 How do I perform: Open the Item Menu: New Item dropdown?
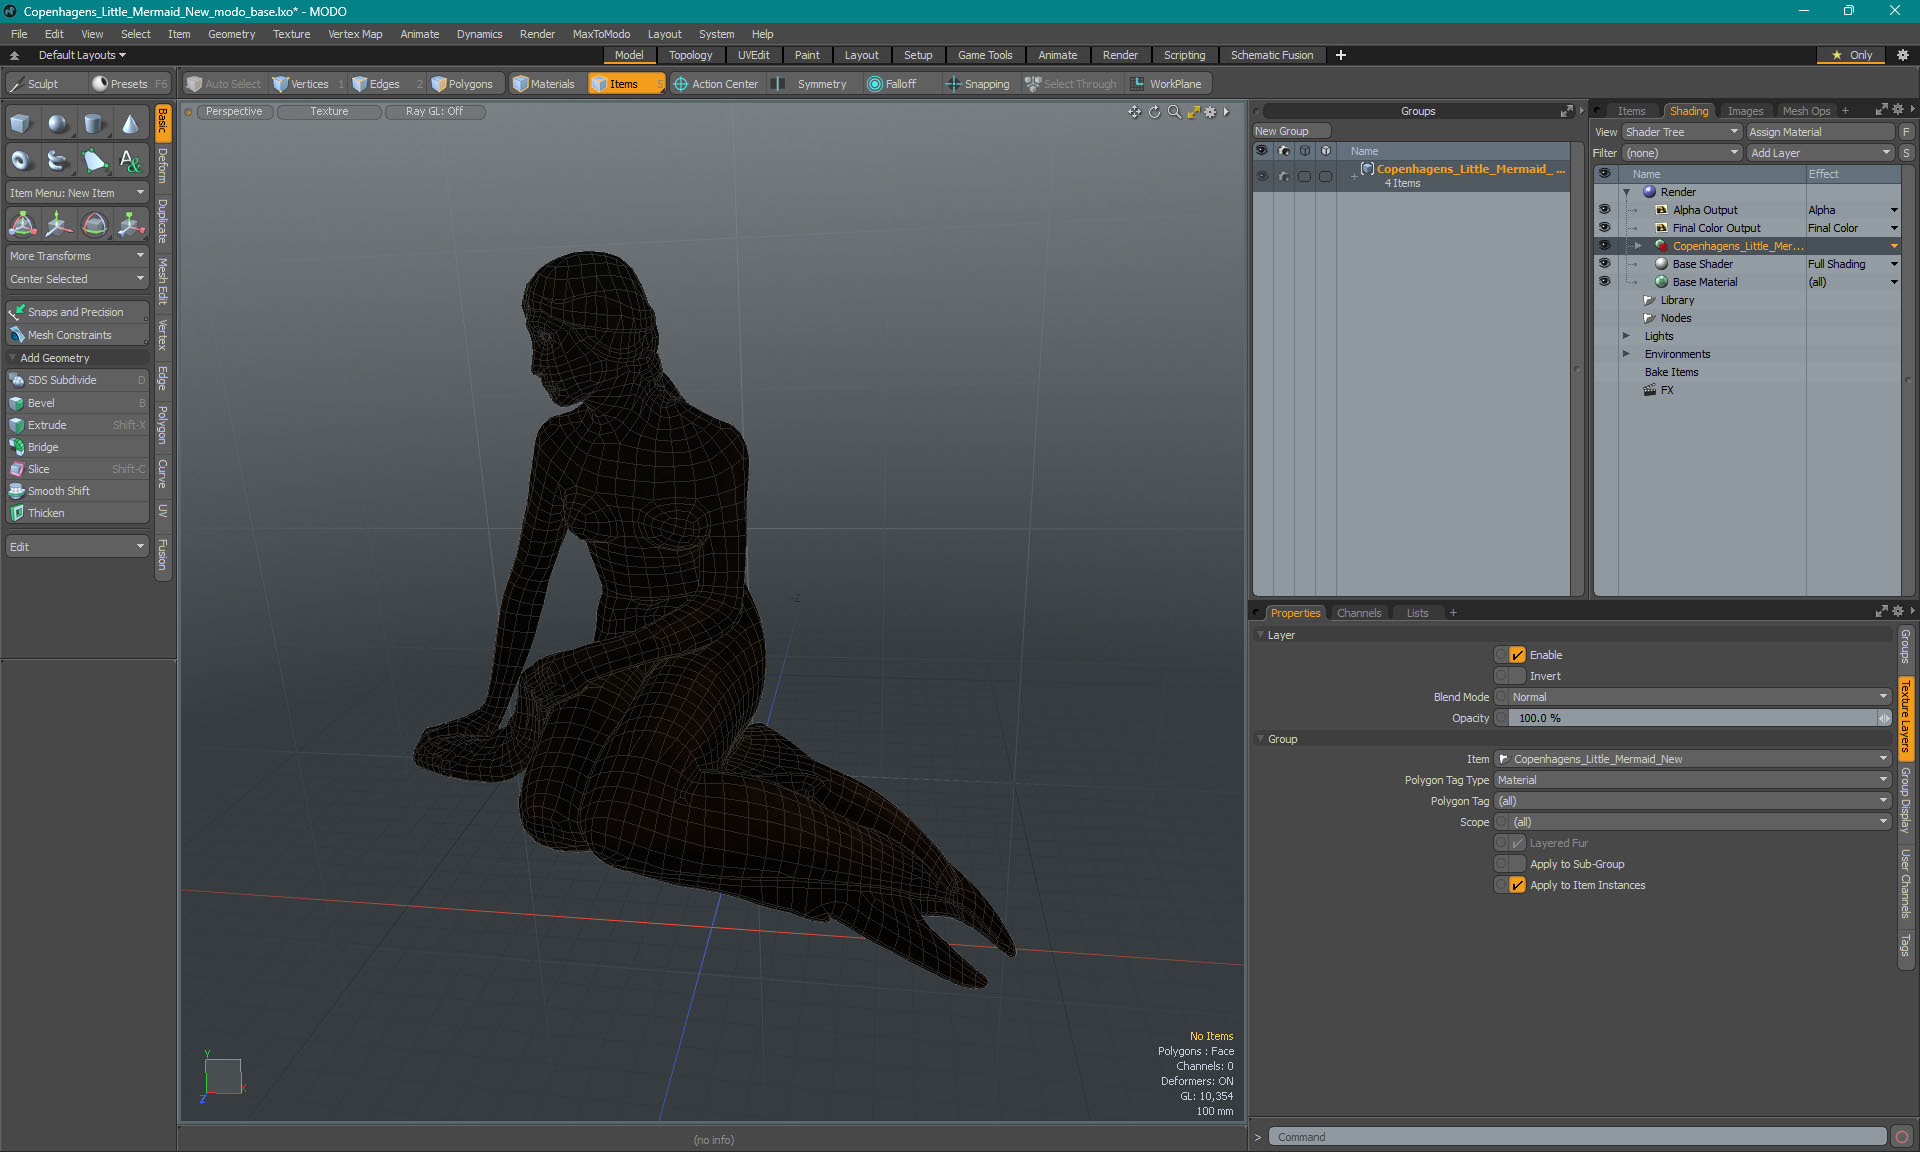point(77,193)
